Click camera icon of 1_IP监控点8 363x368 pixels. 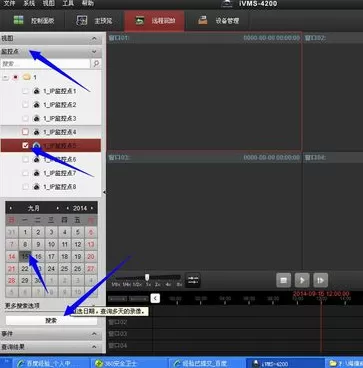(37, 187)
